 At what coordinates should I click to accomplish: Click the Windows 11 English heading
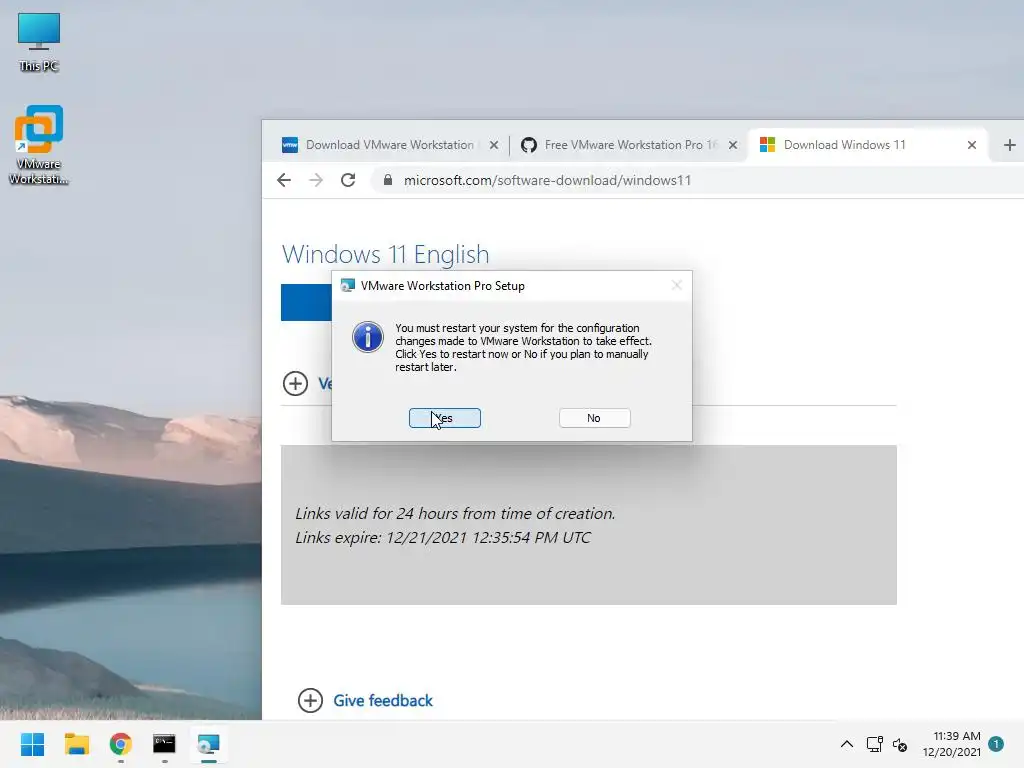point(385,254)
